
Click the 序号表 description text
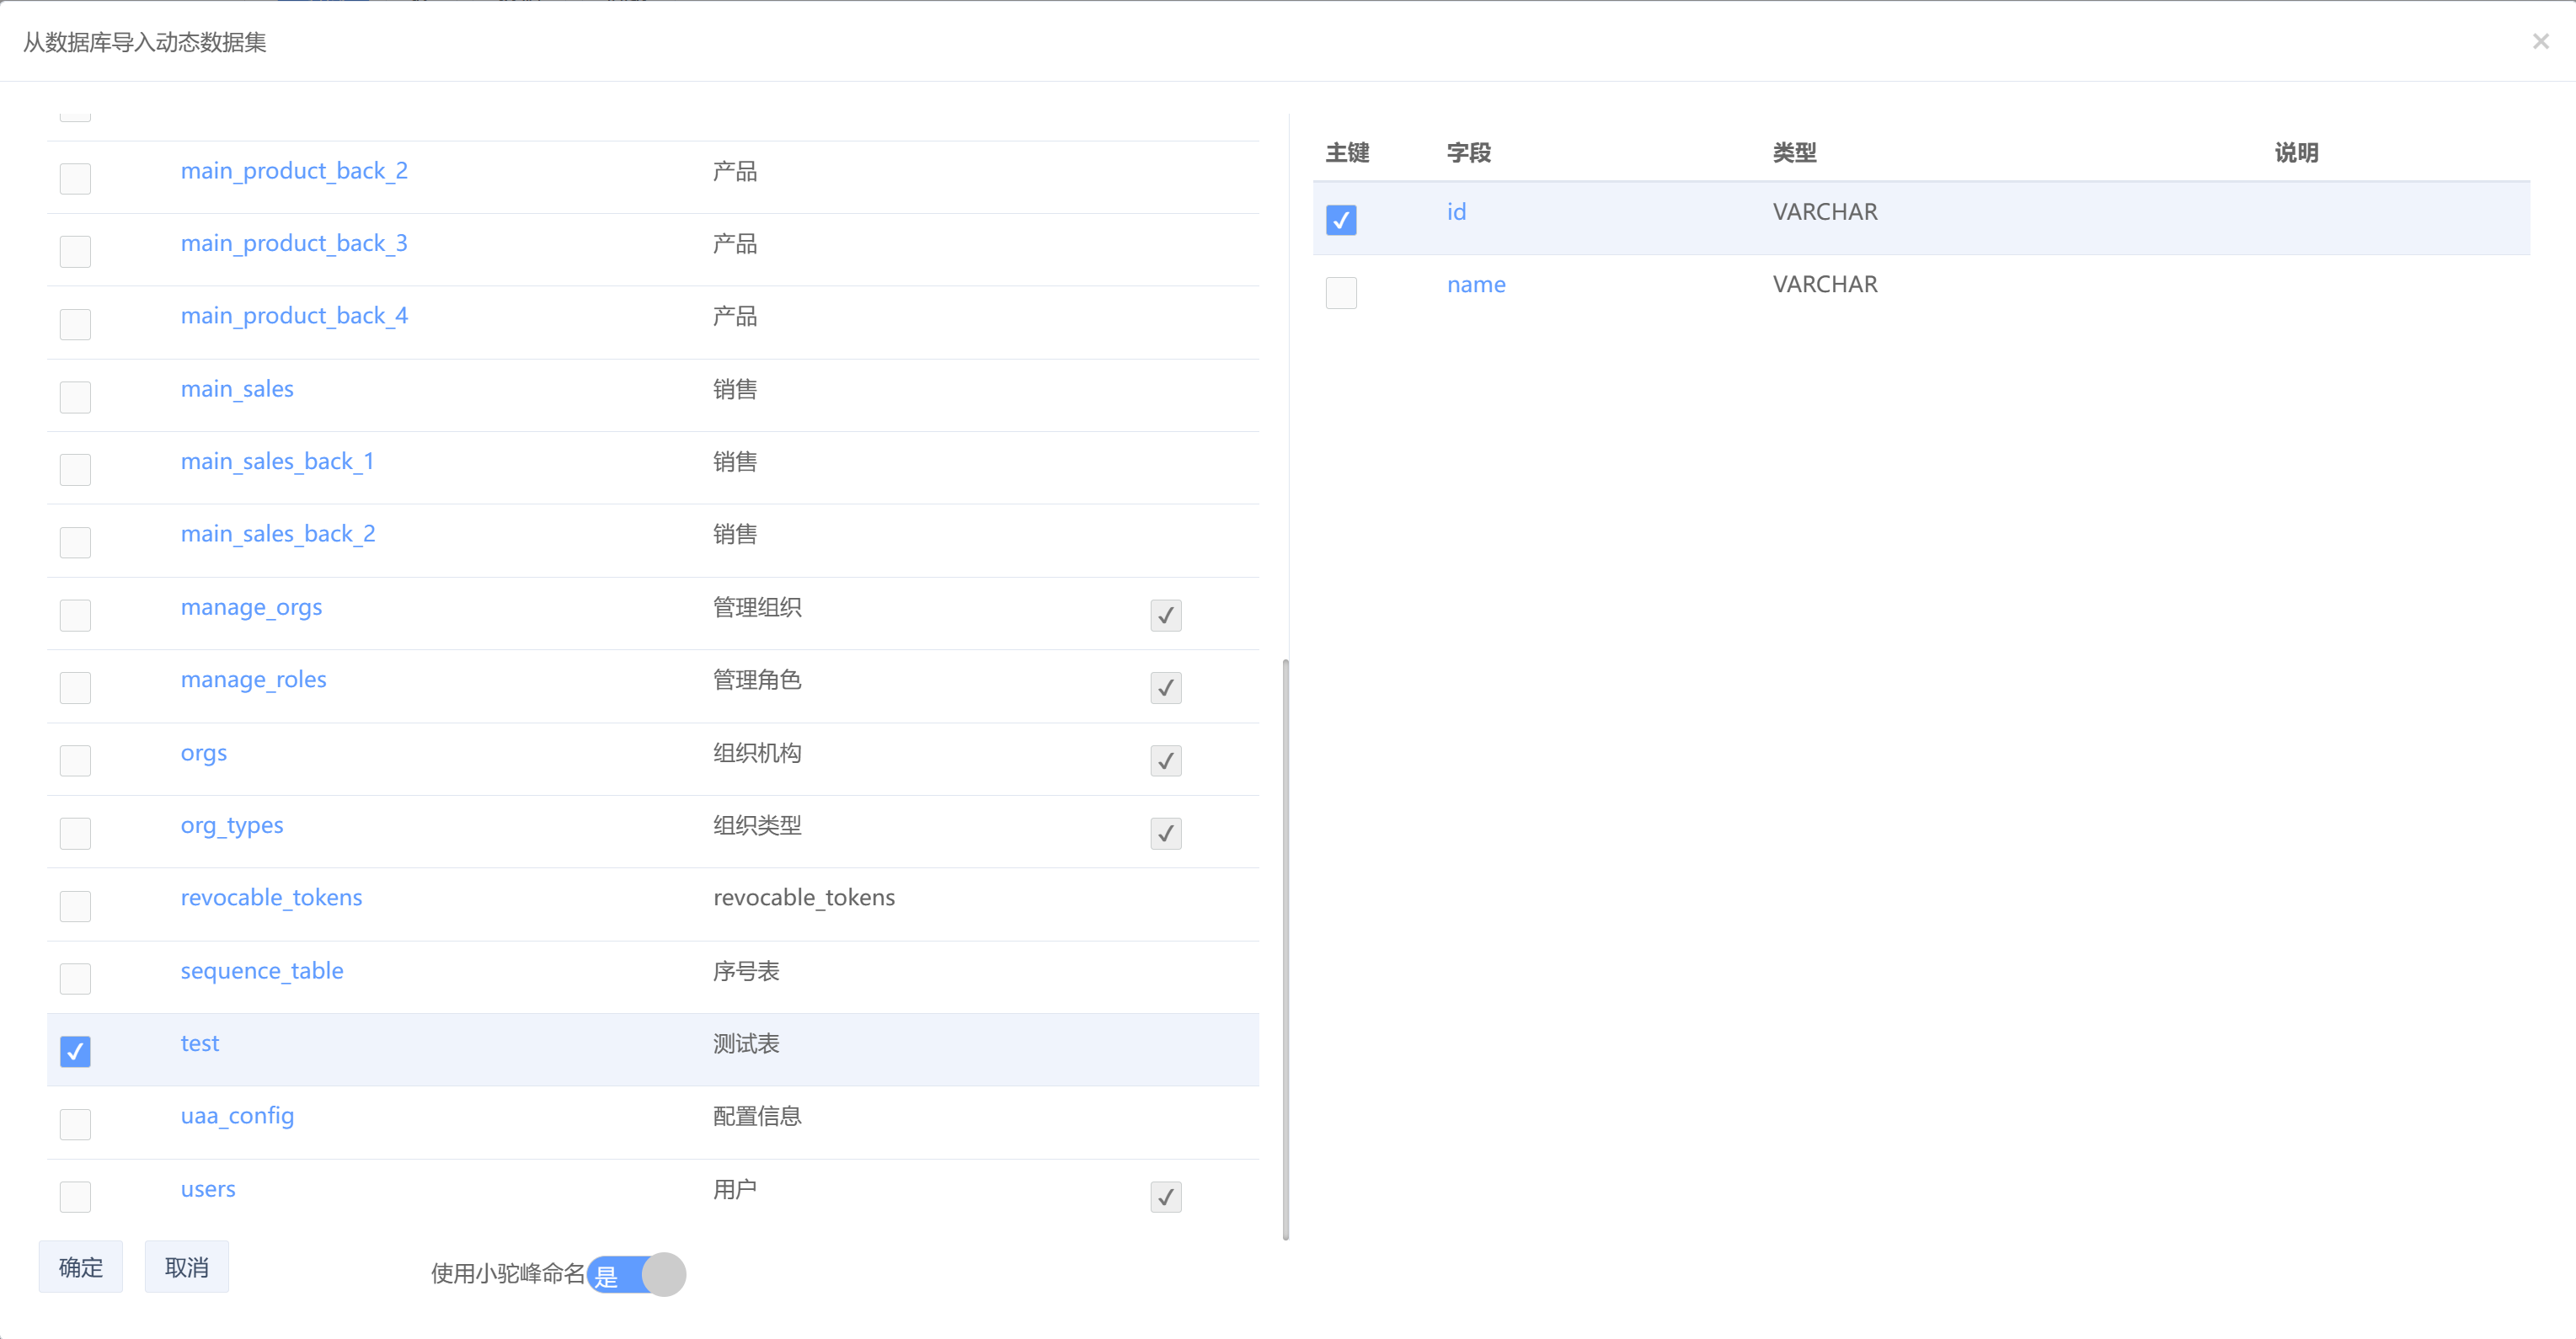coord(746,971)
